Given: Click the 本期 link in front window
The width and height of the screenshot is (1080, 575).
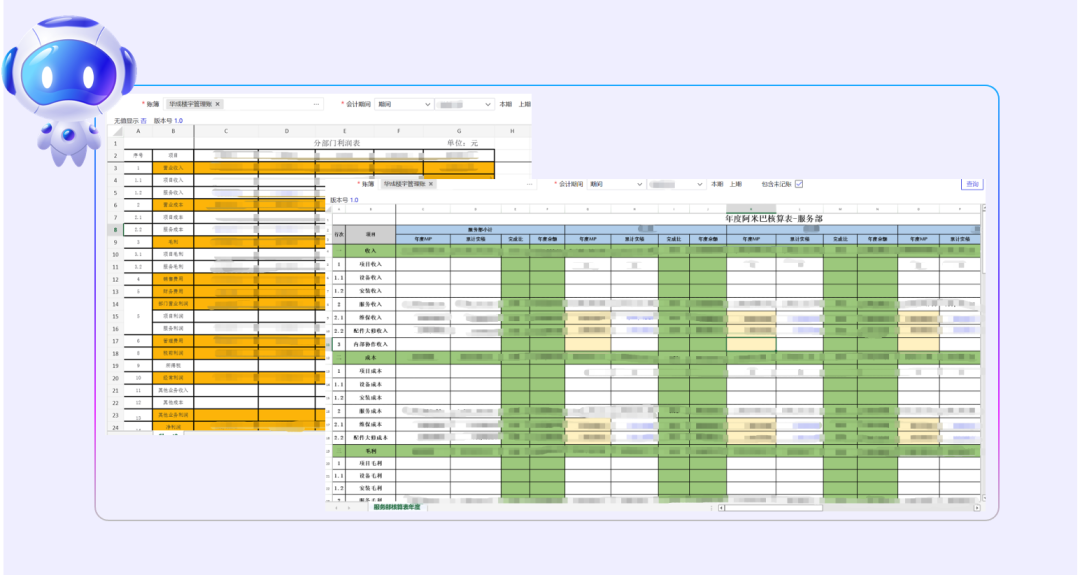Looking at the screenshot, I should pos(717,184).
